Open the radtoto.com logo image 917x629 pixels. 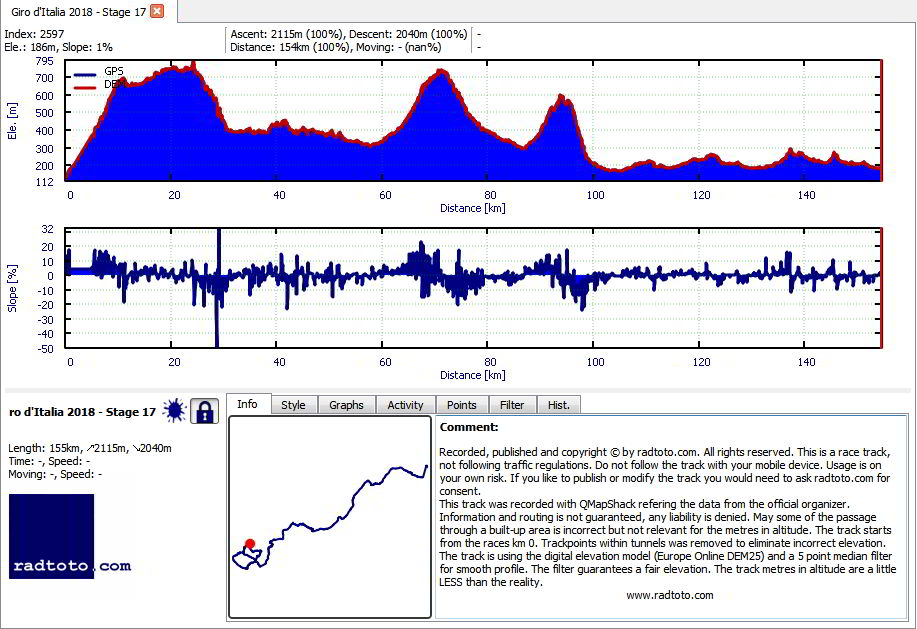(x=51, y=536)
